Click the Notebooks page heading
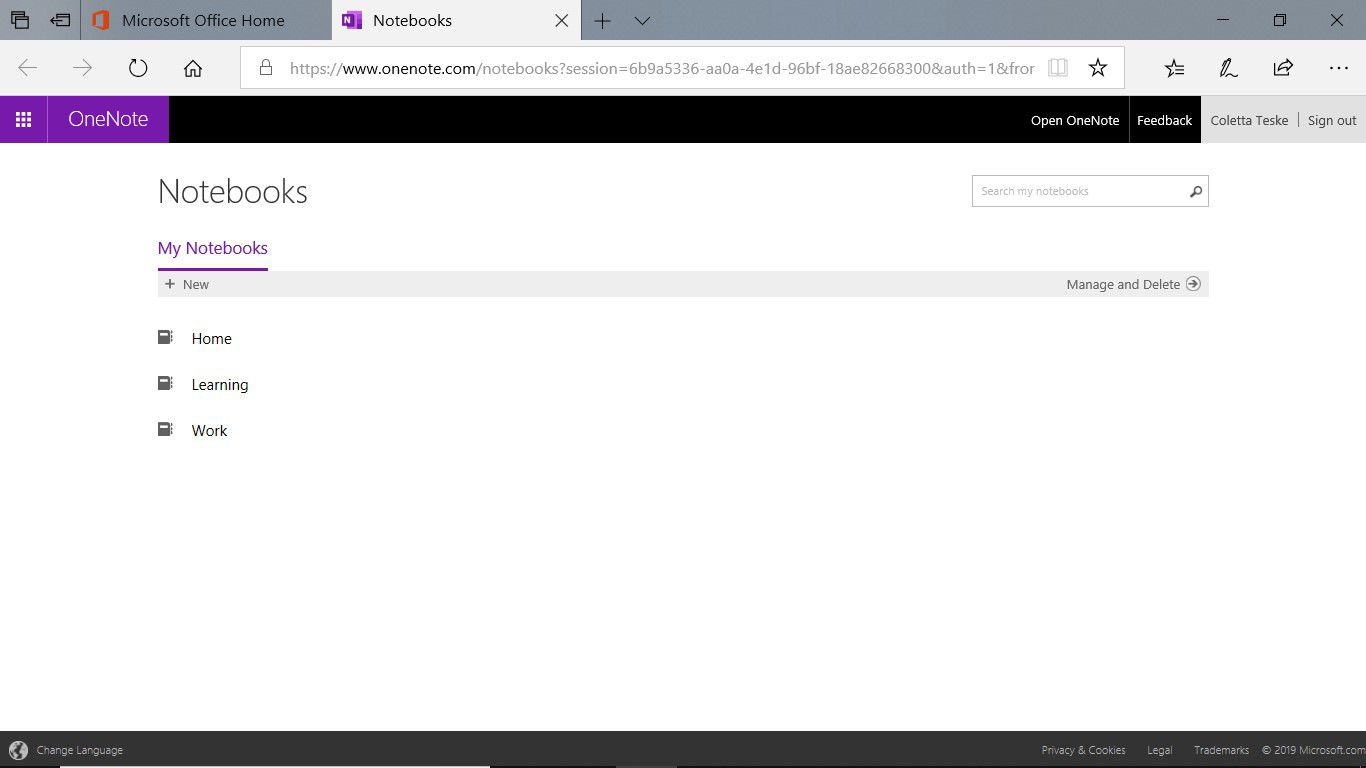The height and width of the screenshot is (768, 1366). click(x=233, y=191)
